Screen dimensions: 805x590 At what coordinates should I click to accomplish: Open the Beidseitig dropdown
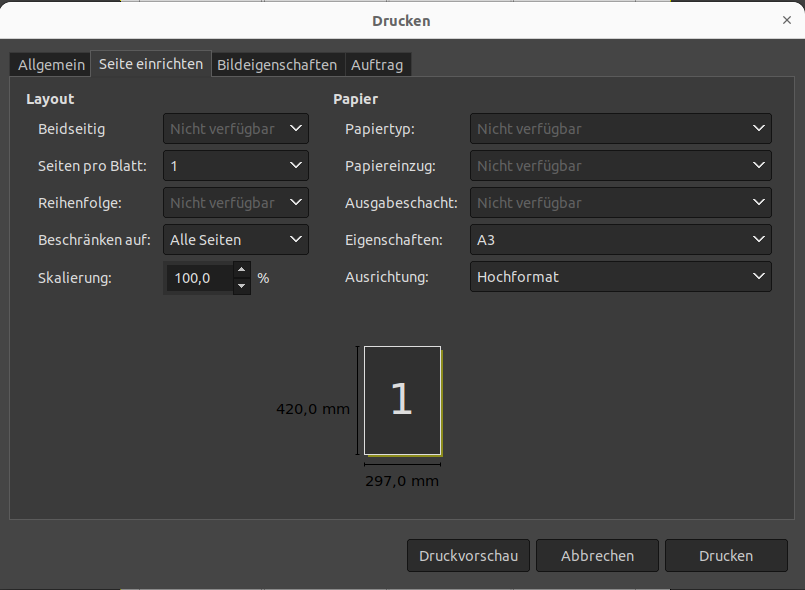coord(235,128)
